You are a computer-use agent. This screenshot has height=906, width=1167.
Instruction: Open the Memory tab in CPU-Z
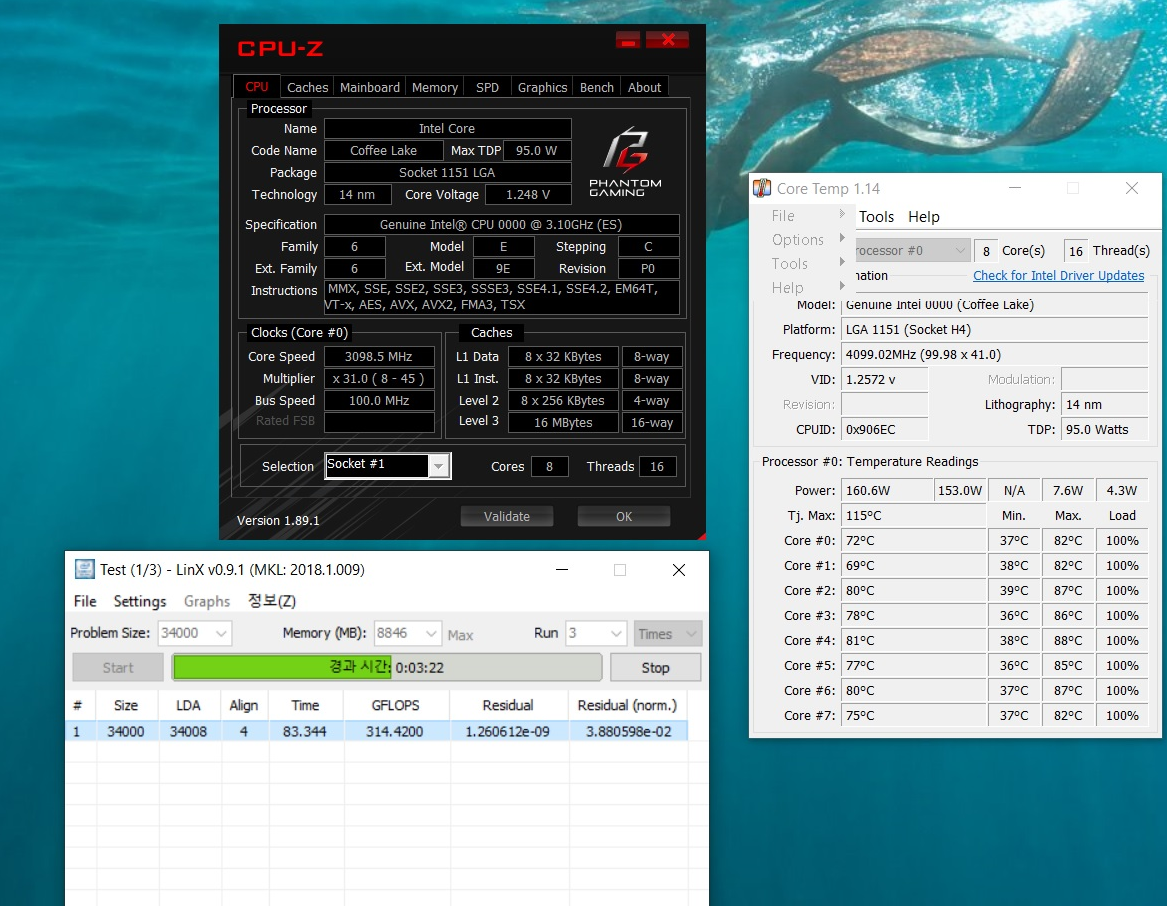point(435,87)
